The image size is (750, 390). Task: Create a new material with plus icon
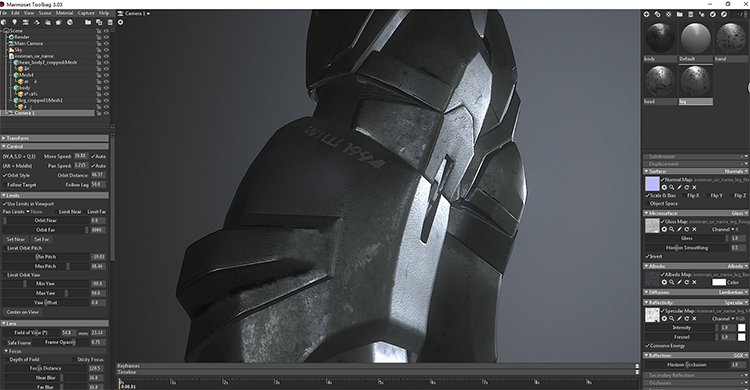tap(646, 14)
